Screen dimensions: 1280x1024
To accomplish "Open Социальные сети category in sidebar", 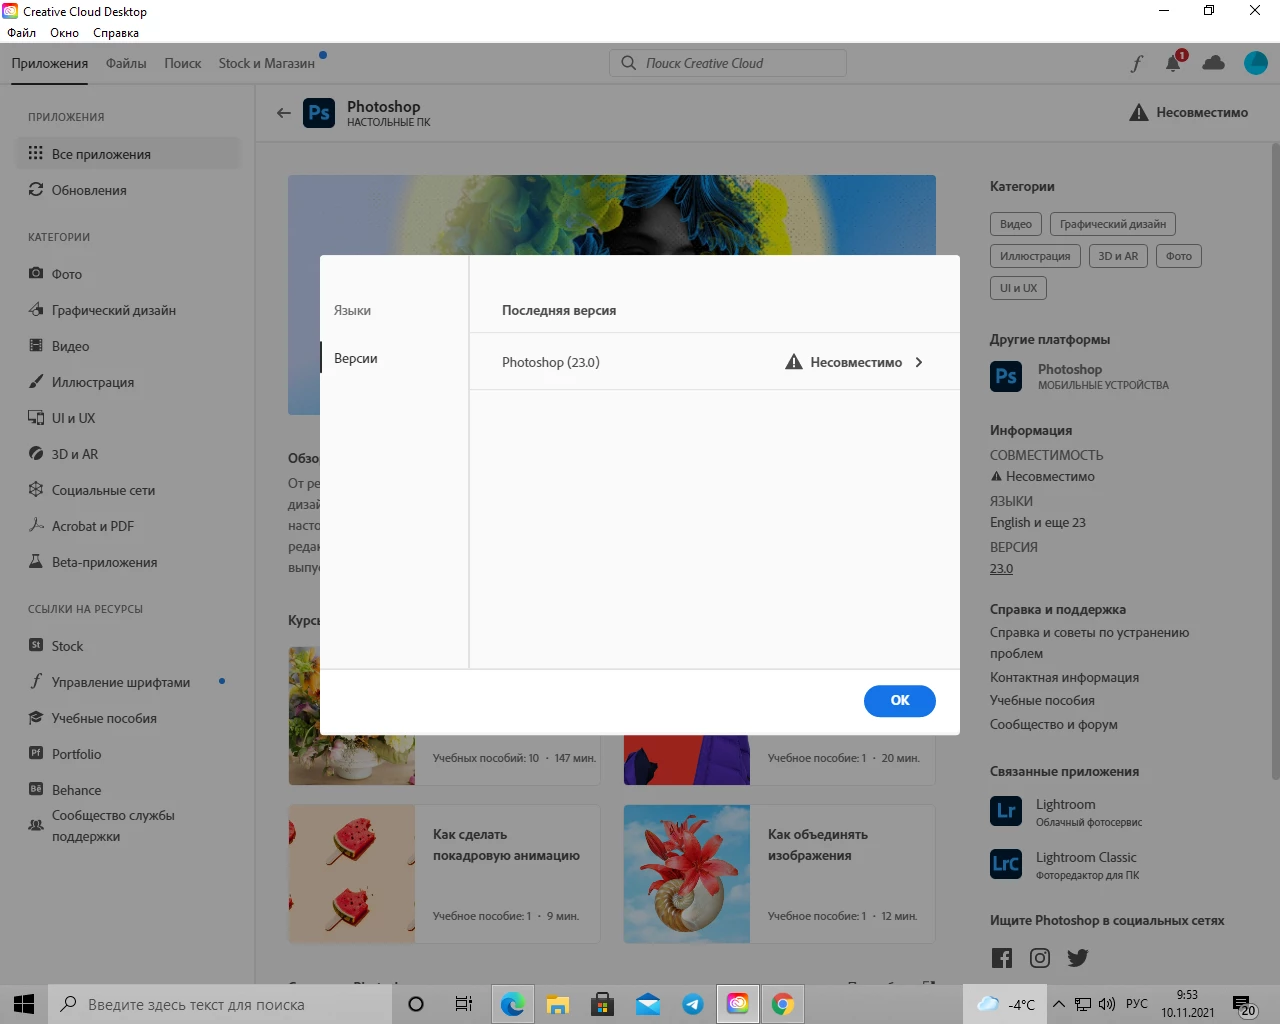I will click(x=129, y=490).
